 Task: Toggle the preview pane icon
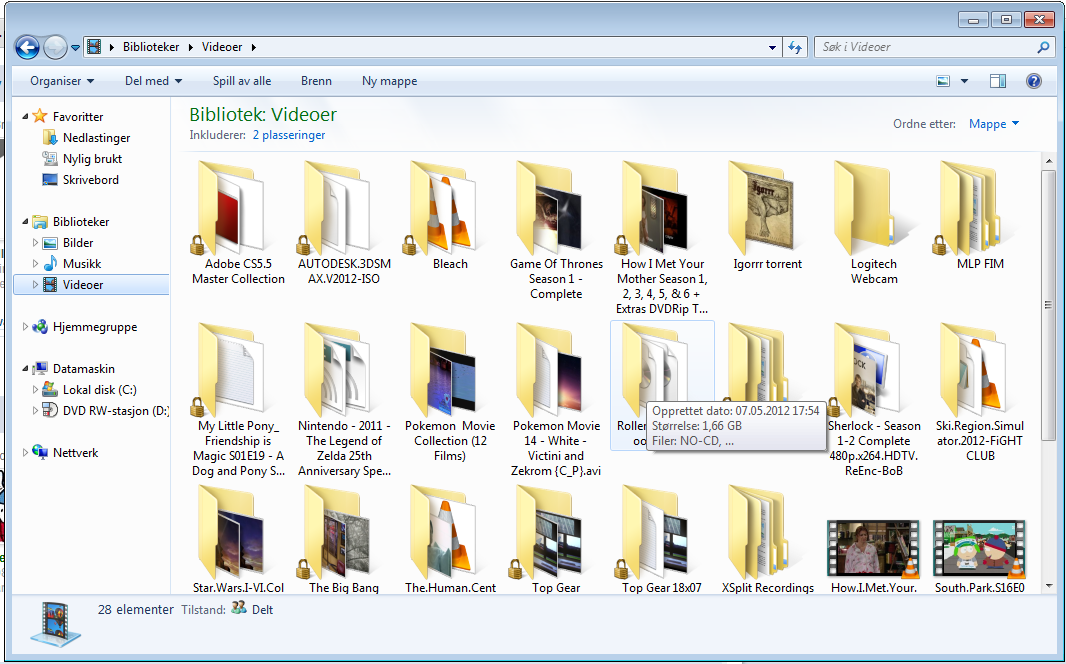click(x=998, y=81)
